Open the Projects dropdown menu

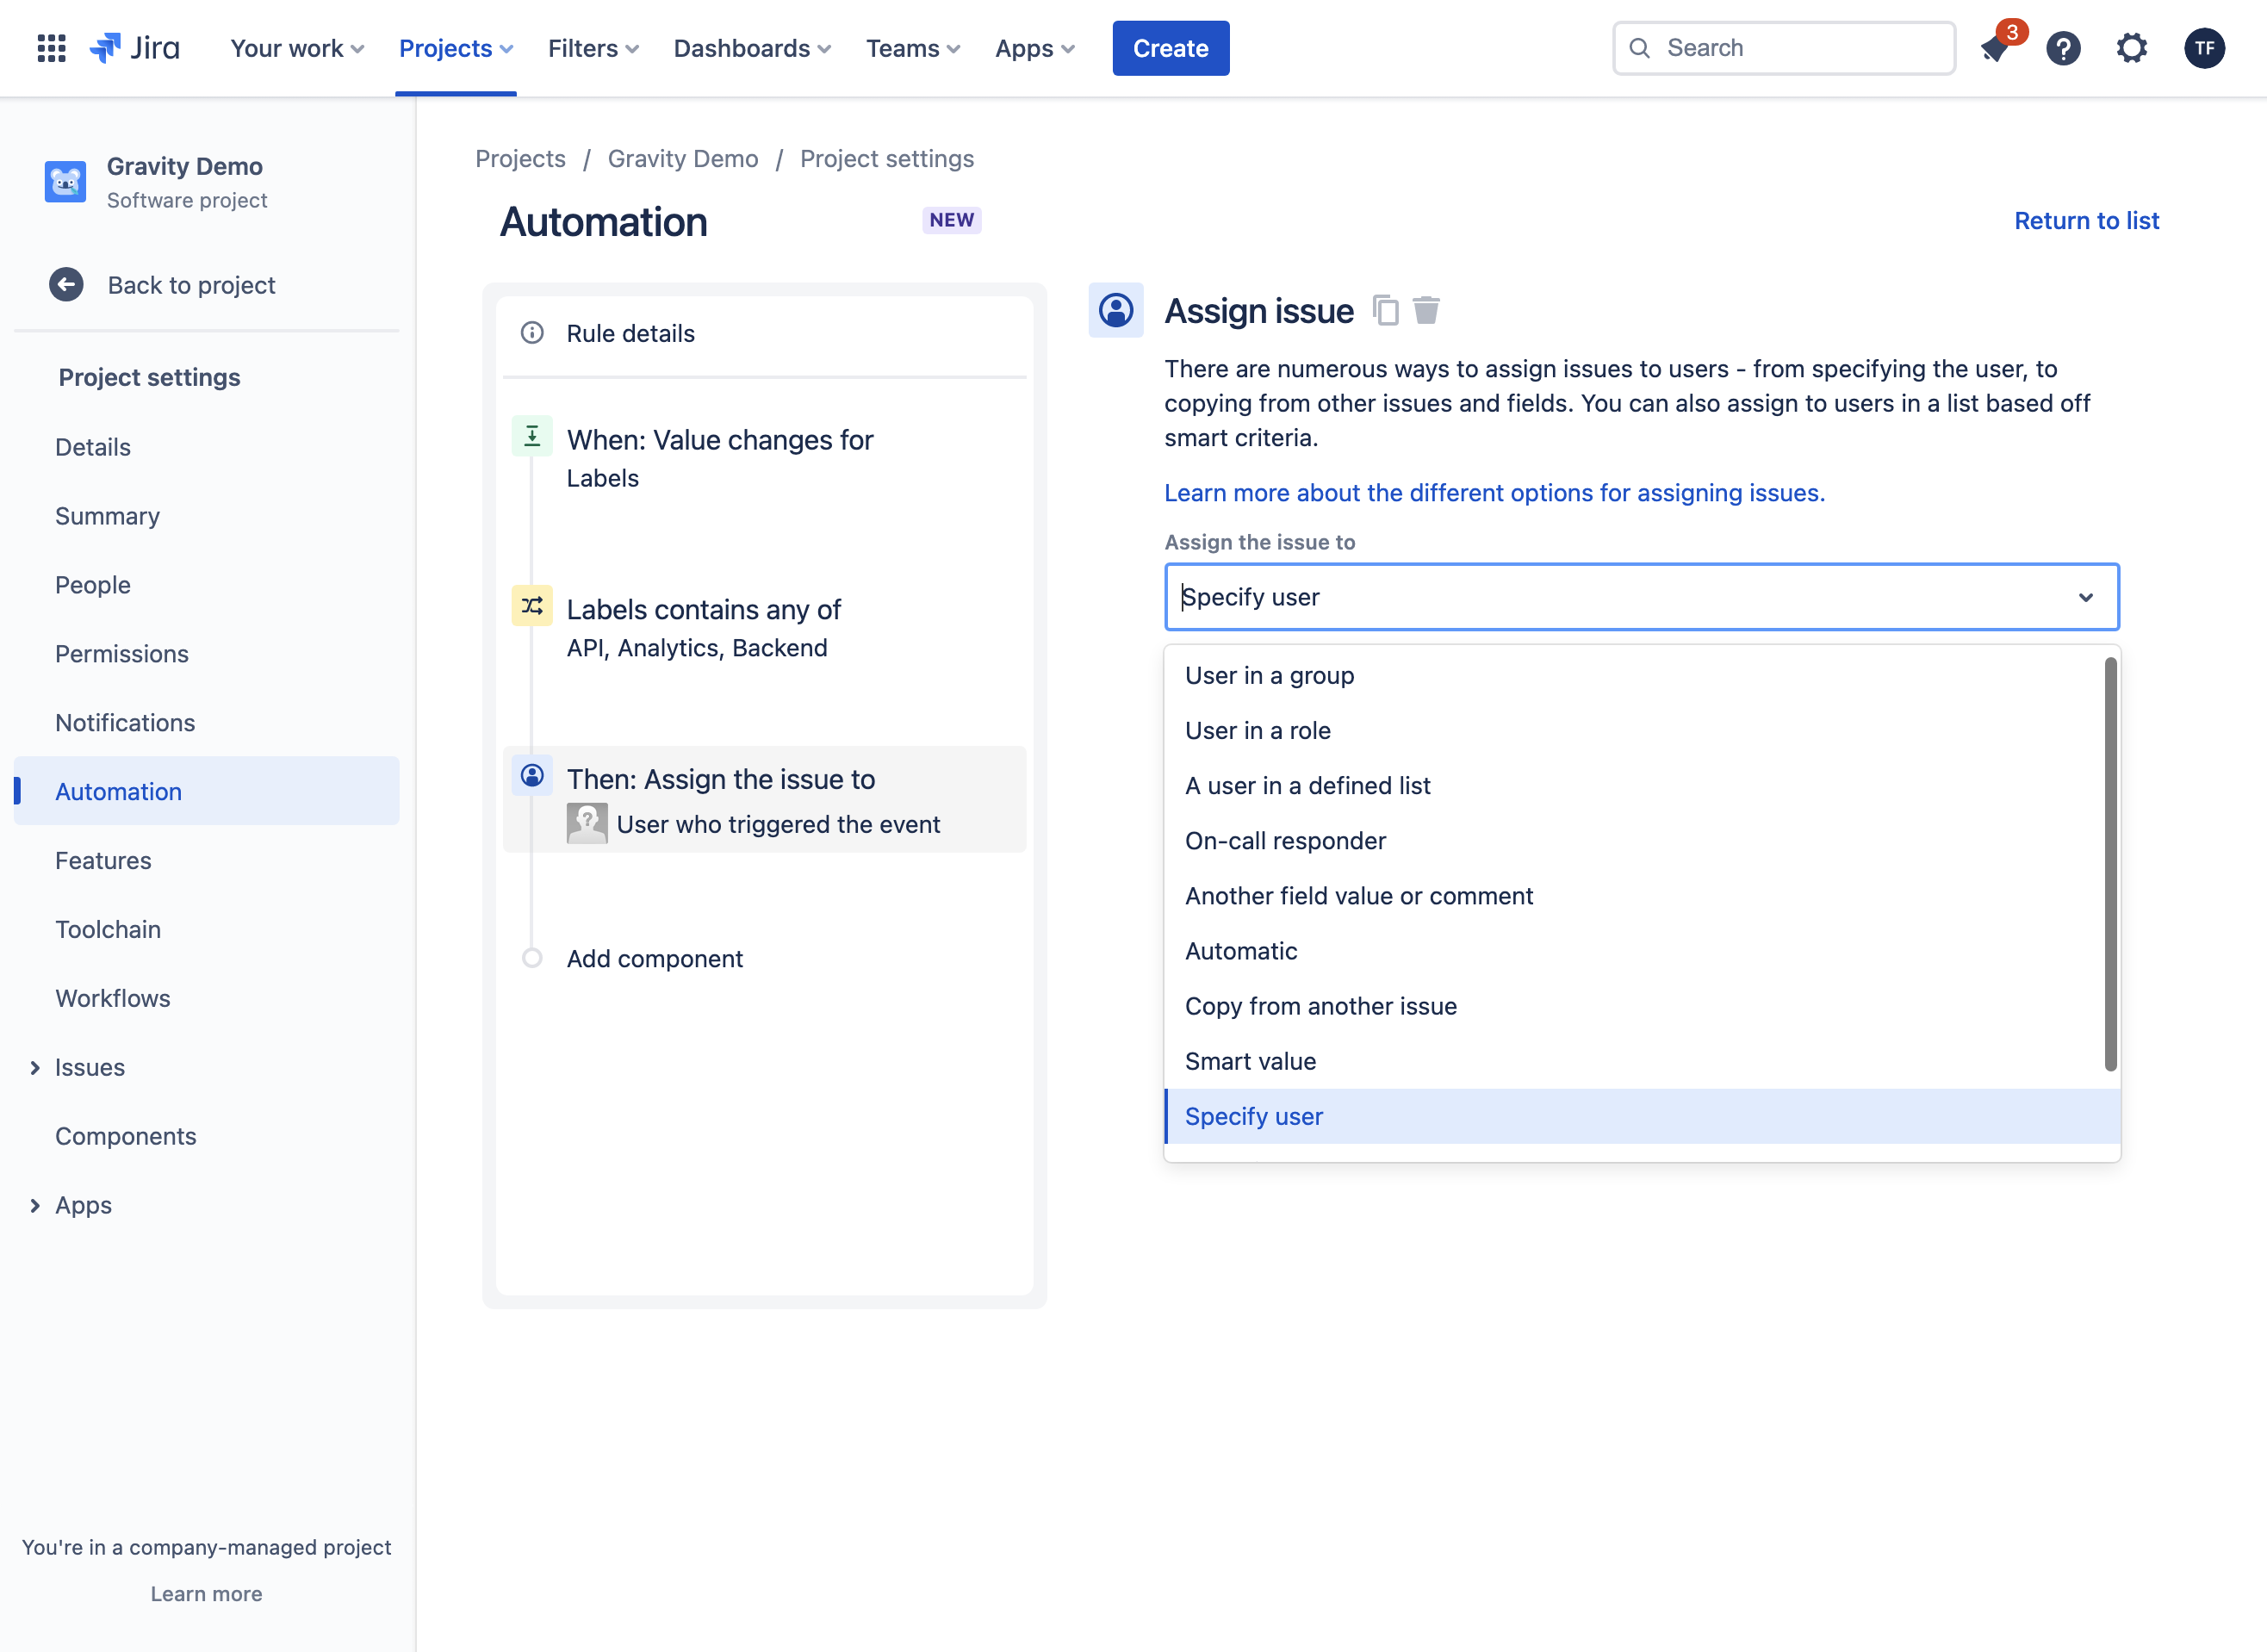click(456, 48)
